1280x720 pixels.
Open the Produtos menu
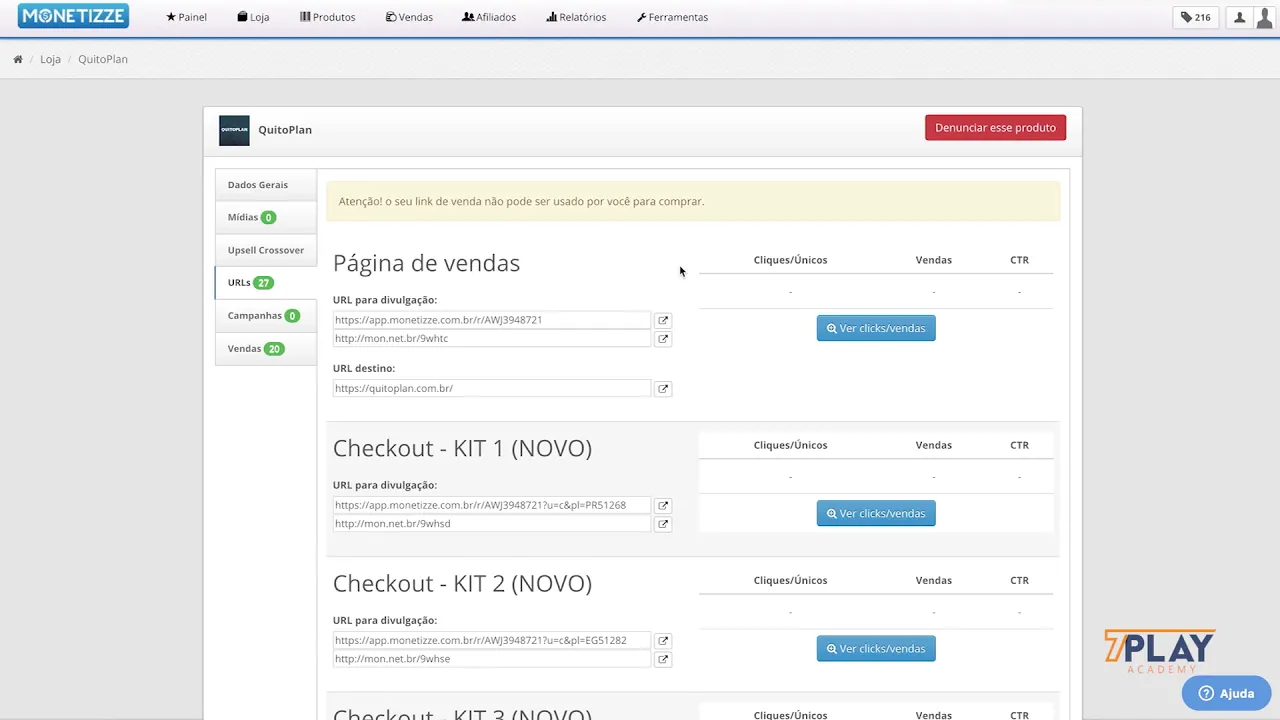click(327, 17)
